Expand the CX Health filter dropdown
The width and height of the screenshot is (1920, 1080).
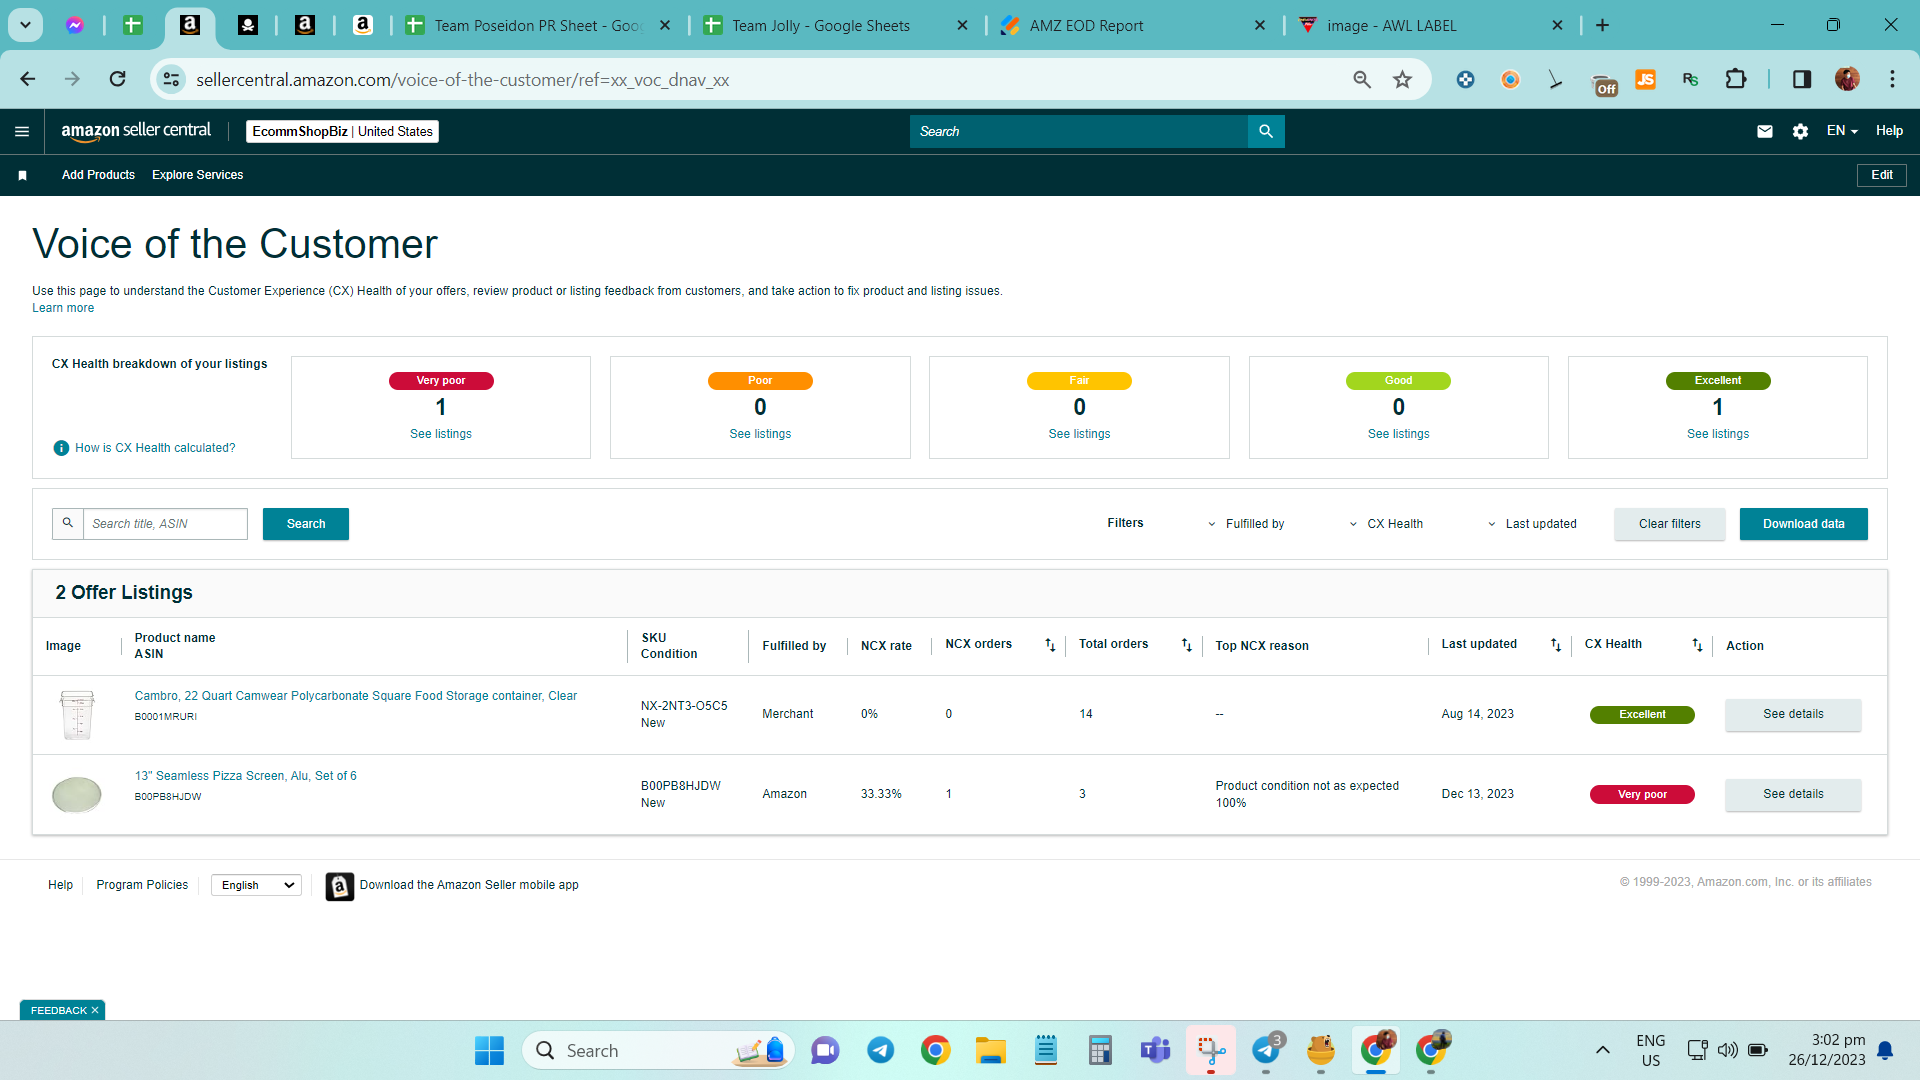(x=1385, y=524)
